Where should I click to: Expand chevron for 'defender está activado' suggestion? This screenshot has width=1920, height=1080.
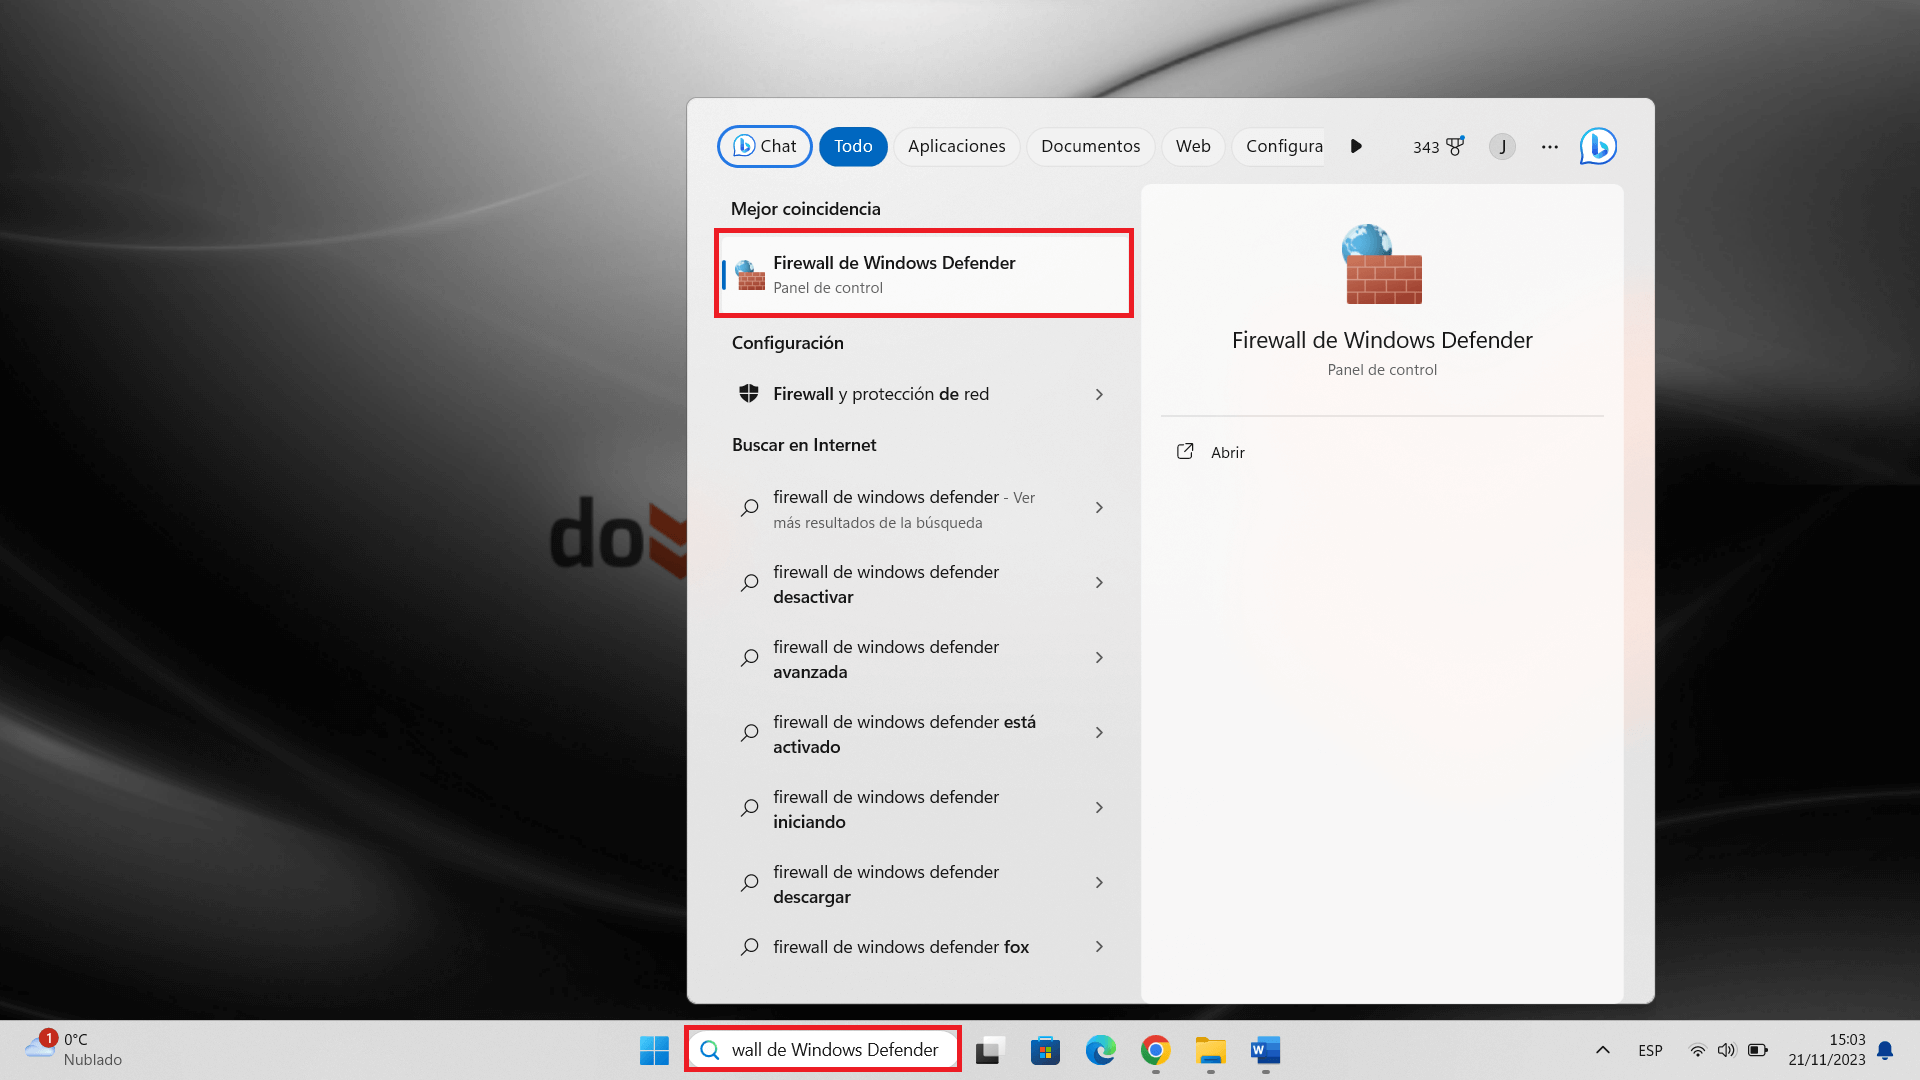1099,733
